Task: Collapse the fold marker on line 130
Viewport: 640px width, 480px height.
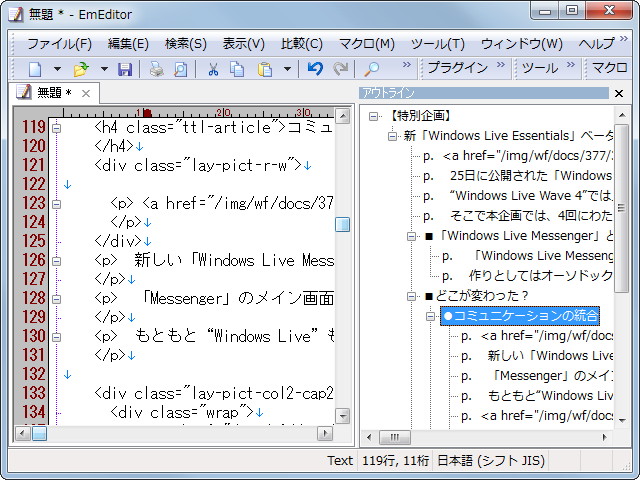Action: [57, 337]
